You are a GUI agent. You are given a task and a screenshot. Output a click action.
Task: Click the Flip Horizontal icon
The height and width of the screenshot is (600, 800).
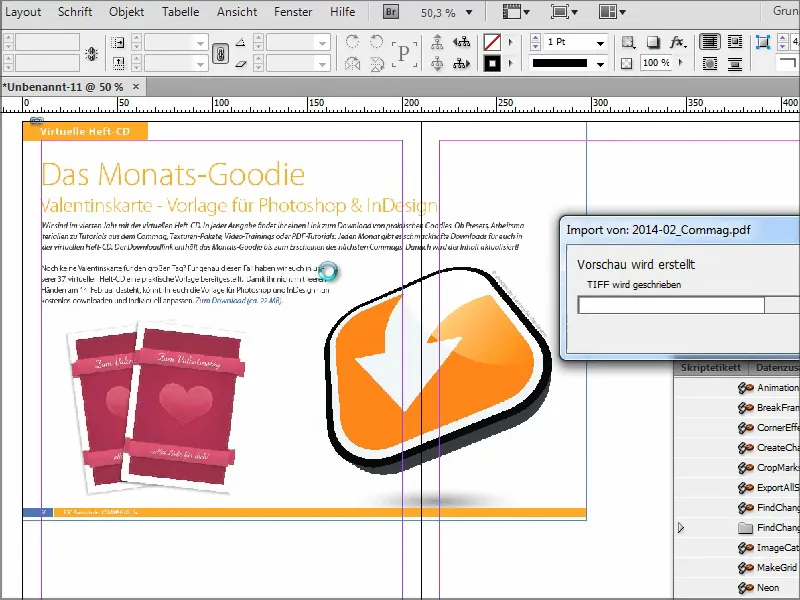pos(352,64)
